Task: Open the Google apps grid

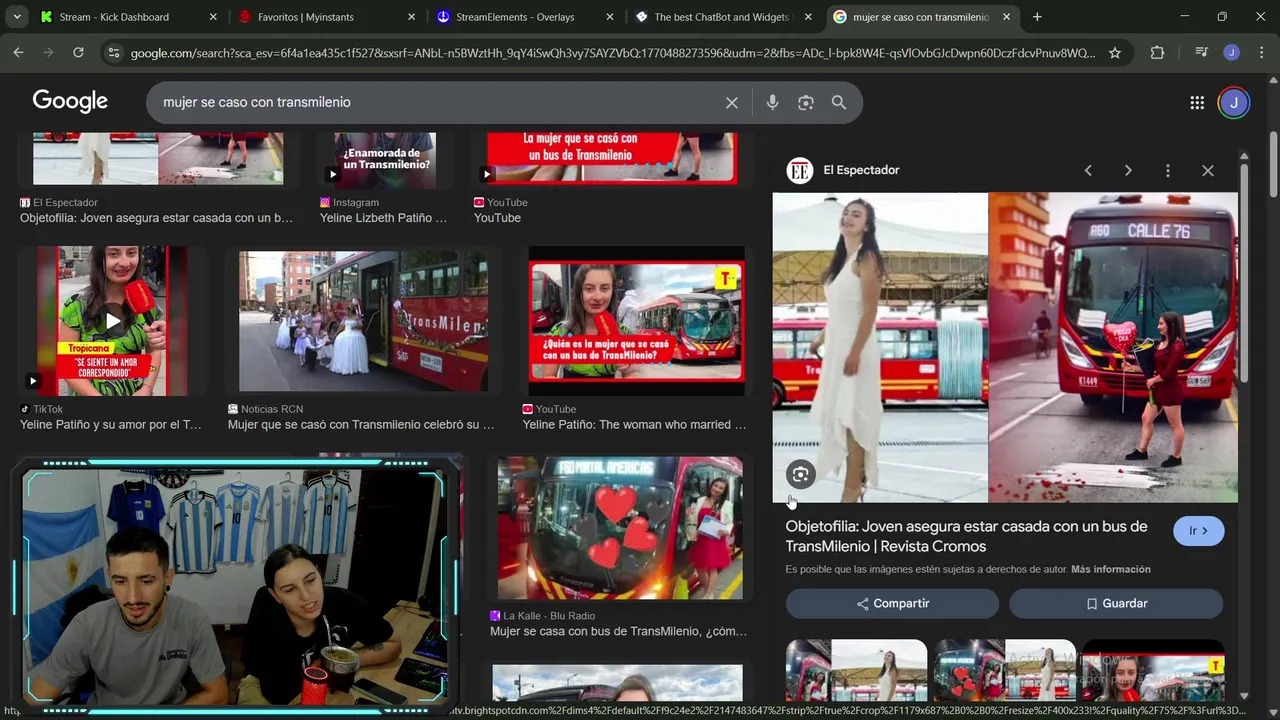Action: pos(1197,102)
